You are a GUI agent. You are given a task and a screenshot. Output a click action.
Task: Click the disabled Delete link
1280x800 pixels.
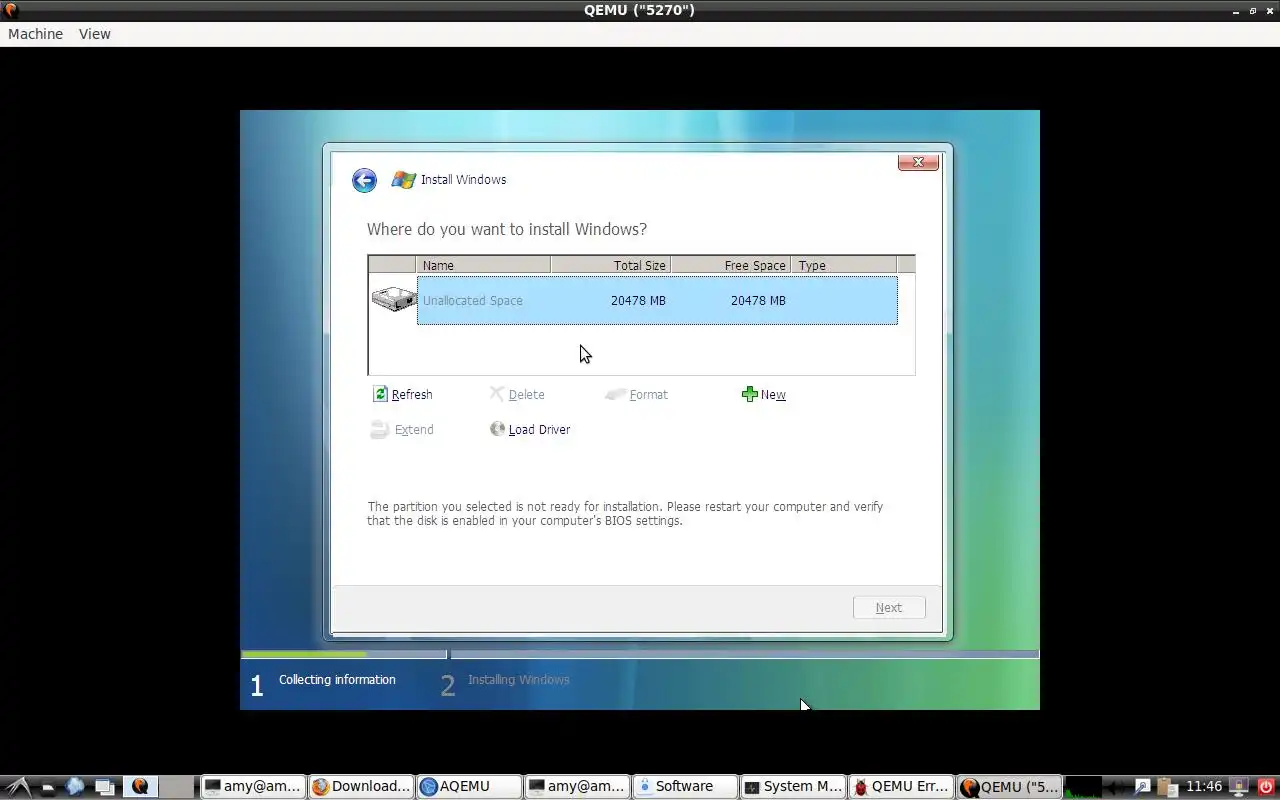coord(526,395)
